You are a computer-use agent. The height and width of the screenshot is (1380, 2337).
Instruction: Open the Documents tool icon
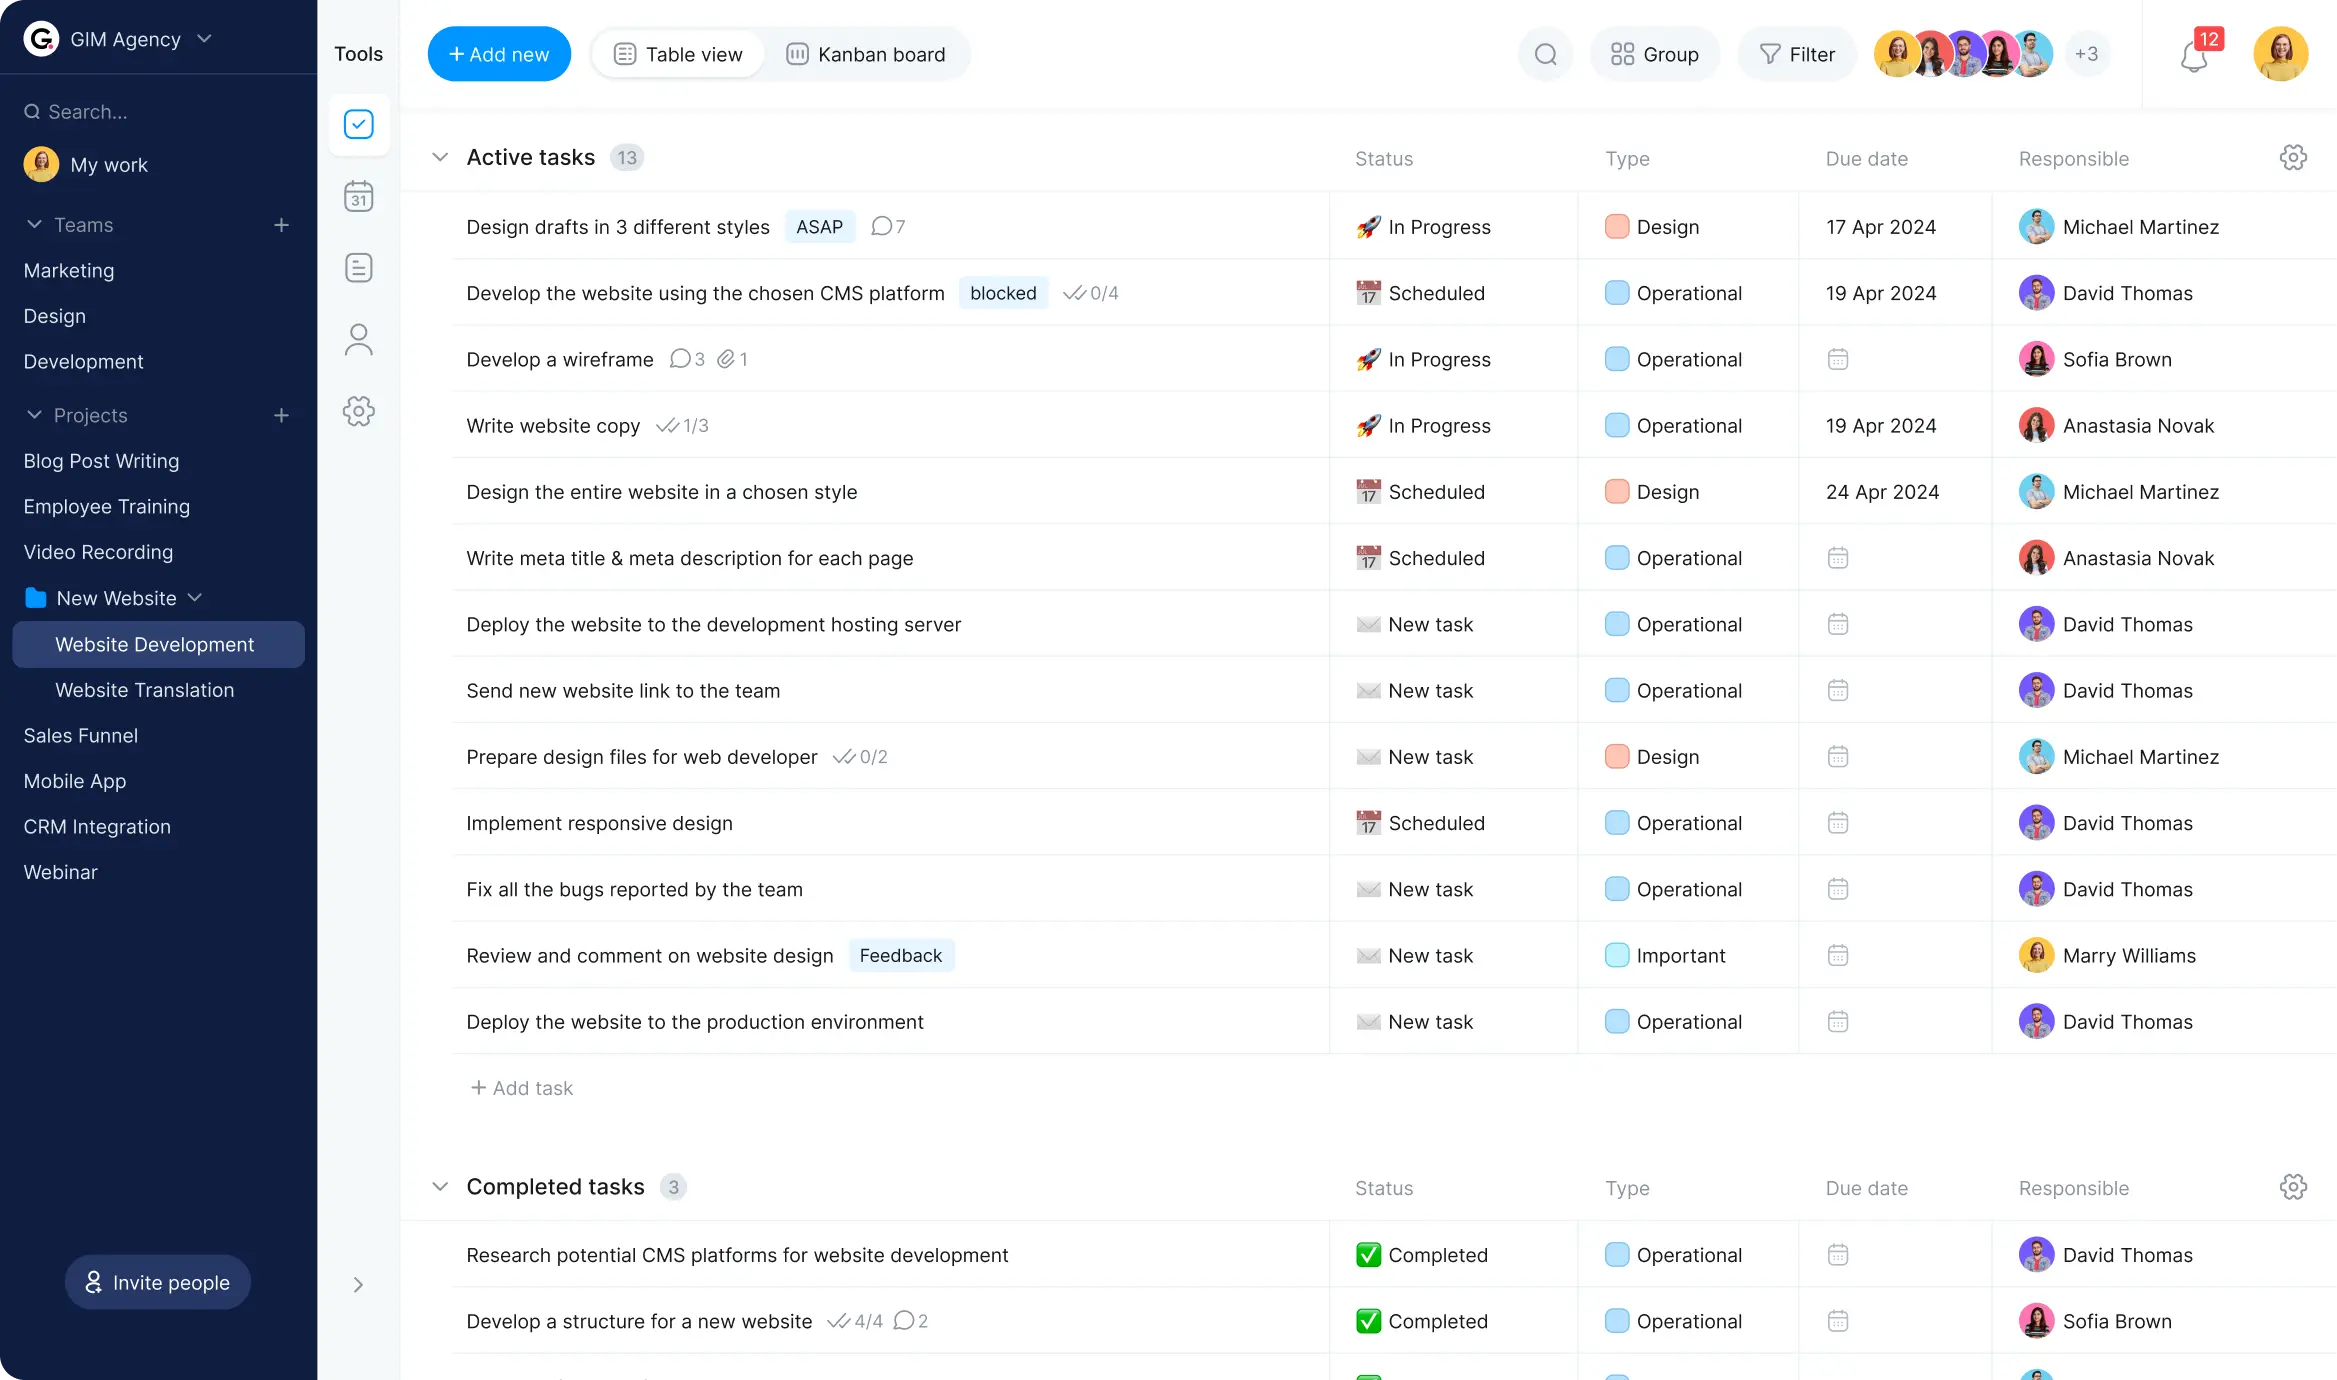coord(358,268)
